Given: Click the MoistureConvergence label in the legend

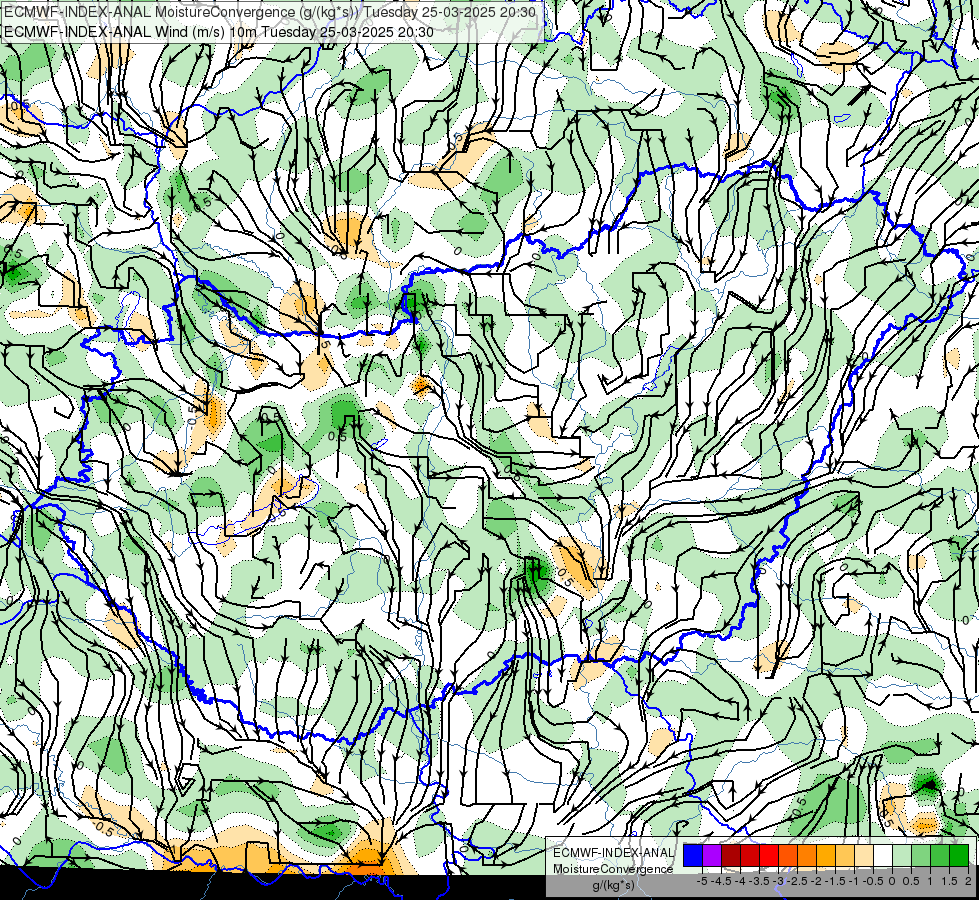Looking at the screenshot, I should [613, 869].
